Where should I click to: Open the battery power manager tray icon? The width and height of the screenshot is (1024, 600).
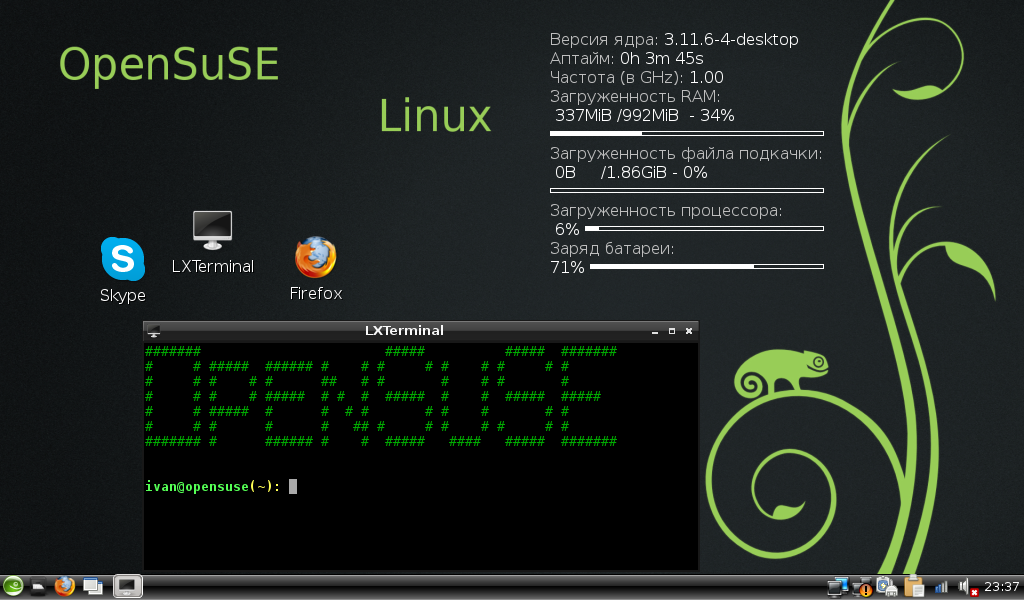point(888,587)
